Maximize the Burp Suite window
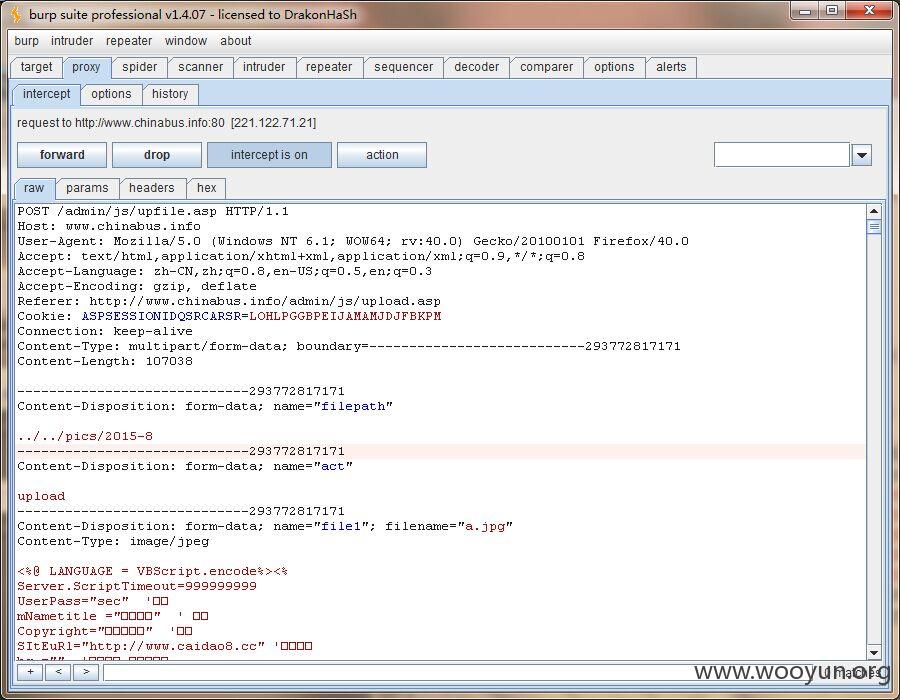900x700 pixels. click(832, 11)
